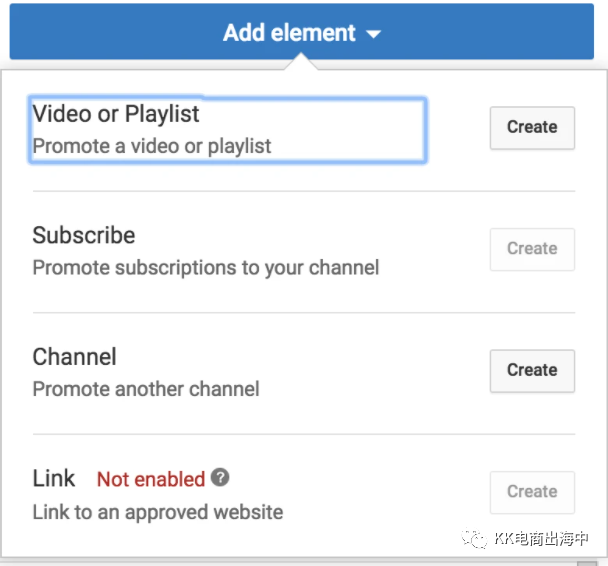Click the KK电商出海中 watermark text

pyautogui.click(x=541, y=538)
